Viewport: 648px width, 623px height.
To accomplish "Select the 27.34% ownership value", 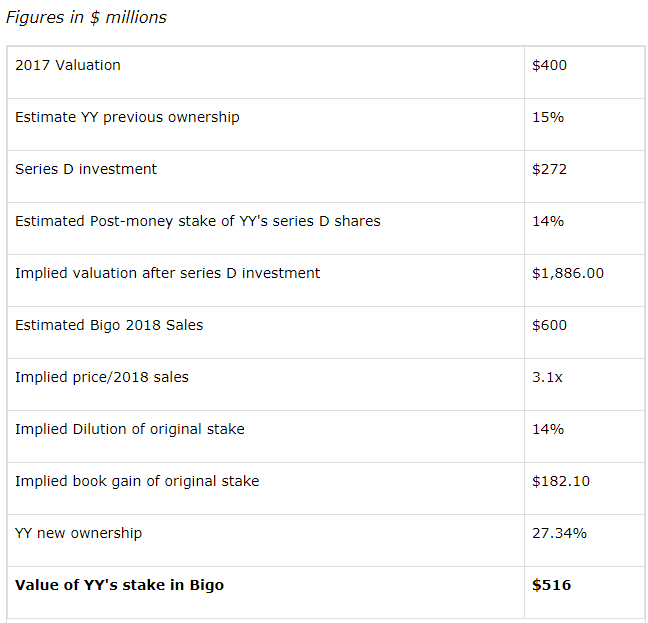I will (559, 533).
